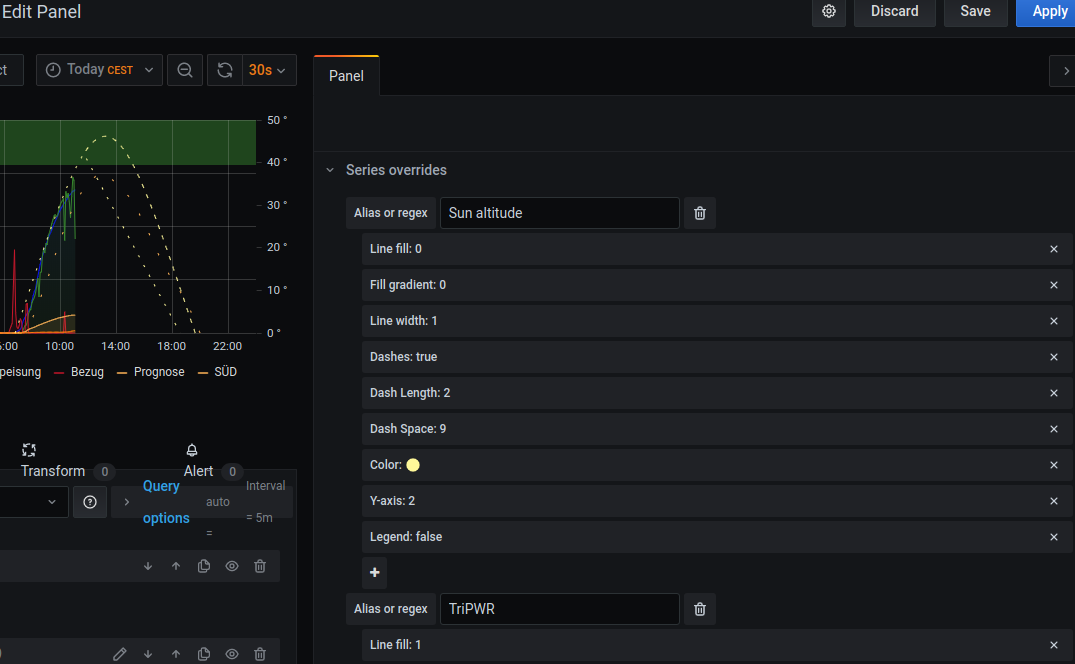1075x664 pixels.
Task: Open the 30s refresh interval dropdown
Action: (x=267, y=70)
